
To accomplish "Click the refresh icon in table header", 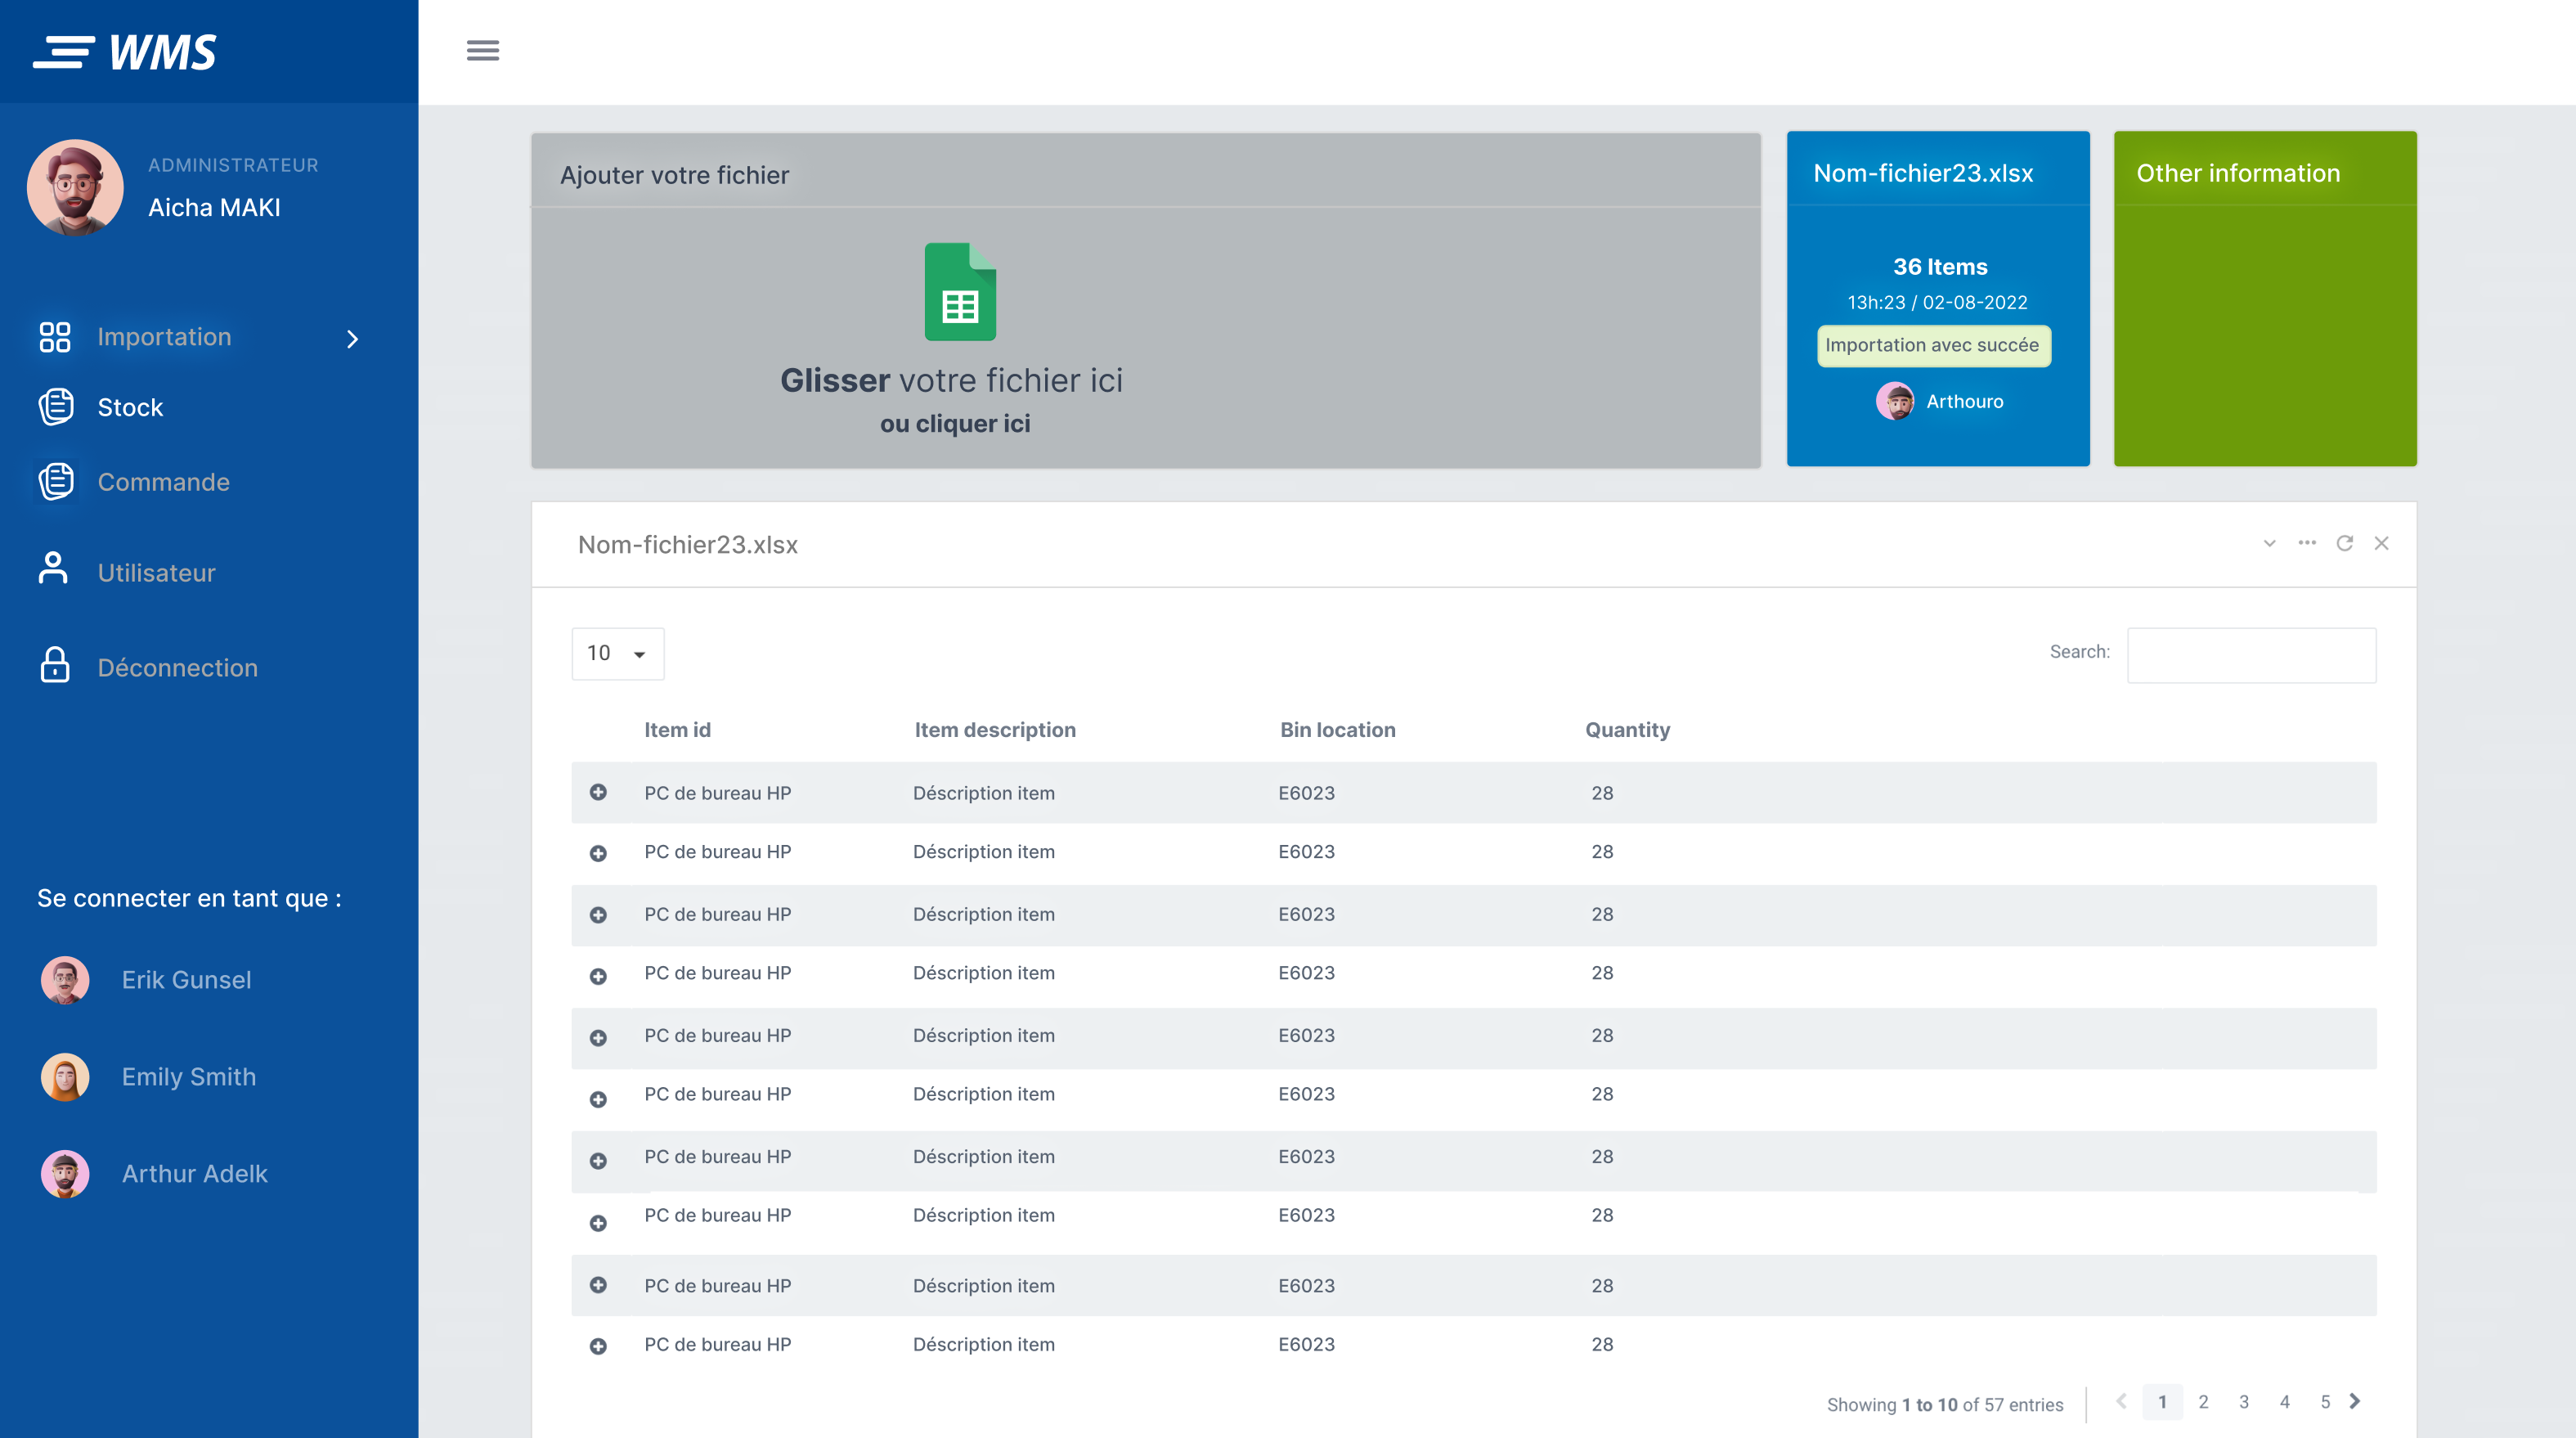I will [2344, 543].
